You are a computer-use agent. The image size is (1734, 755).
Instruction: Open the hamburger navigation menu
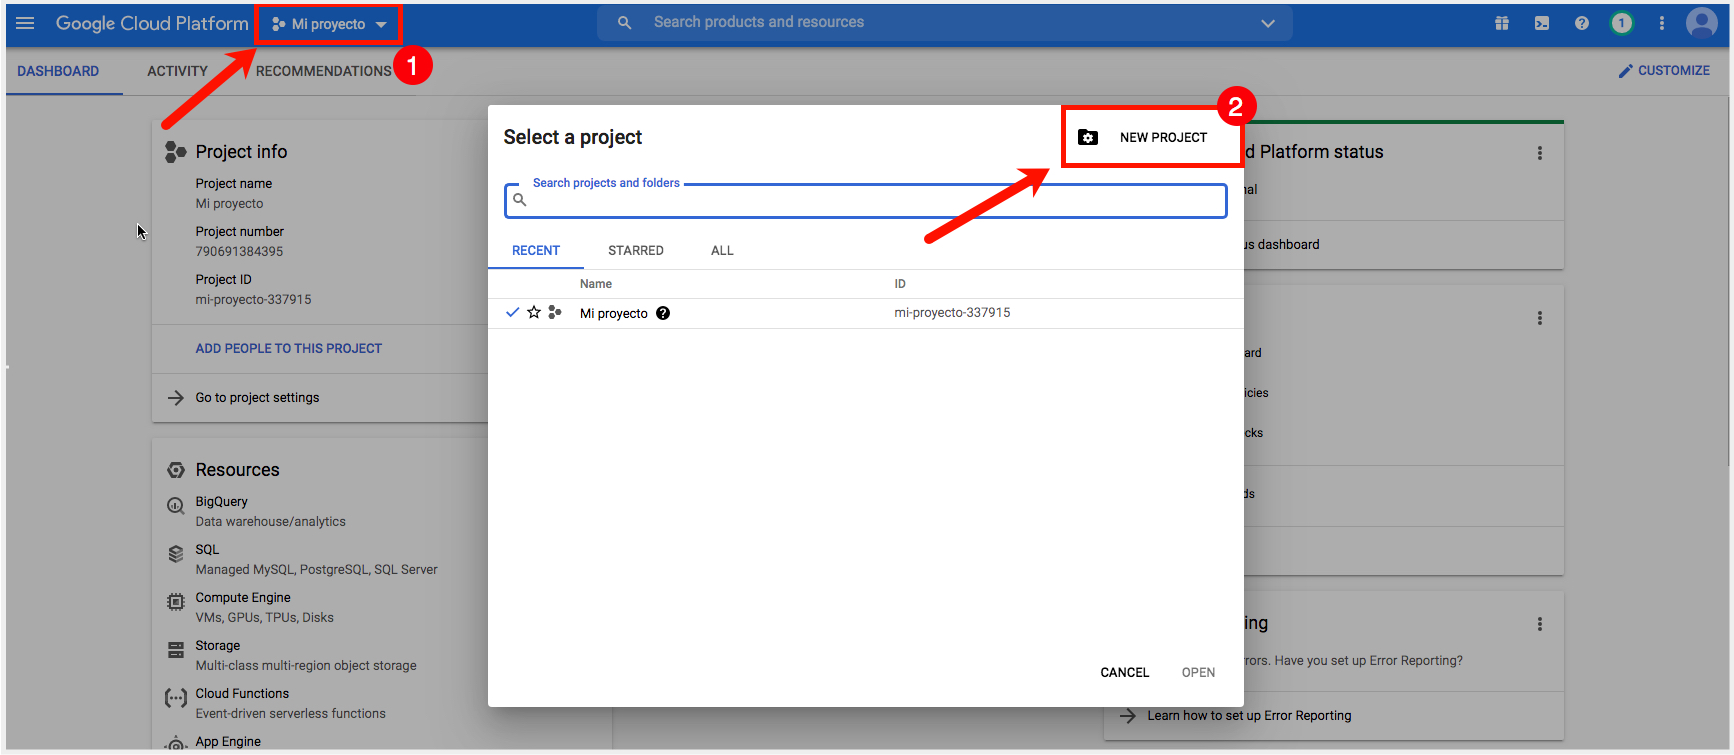[25, 23]
